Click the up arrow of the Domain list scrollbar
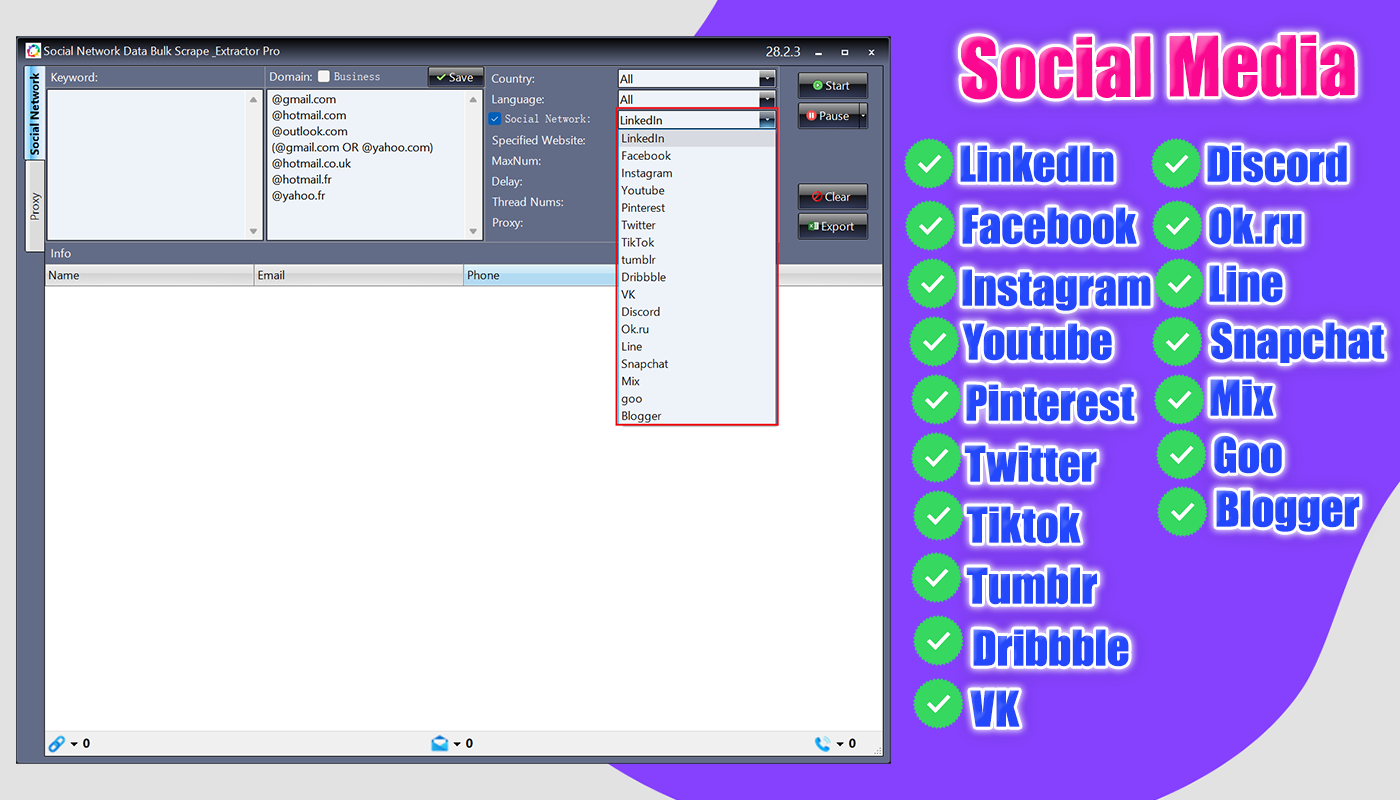Viewport: 1400px width, 800px height. coord(475,99)
